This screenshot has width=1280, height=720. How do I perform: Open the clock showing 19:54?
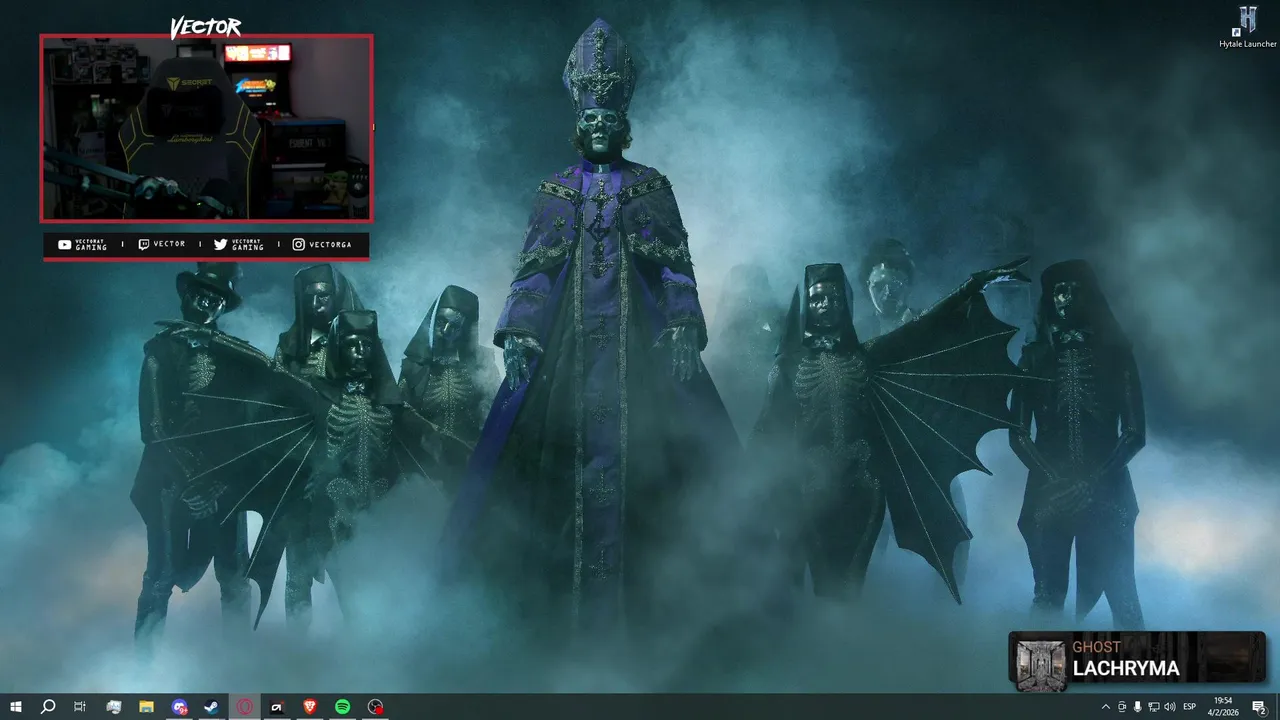pyautogui.click(x=1223, y=707)
